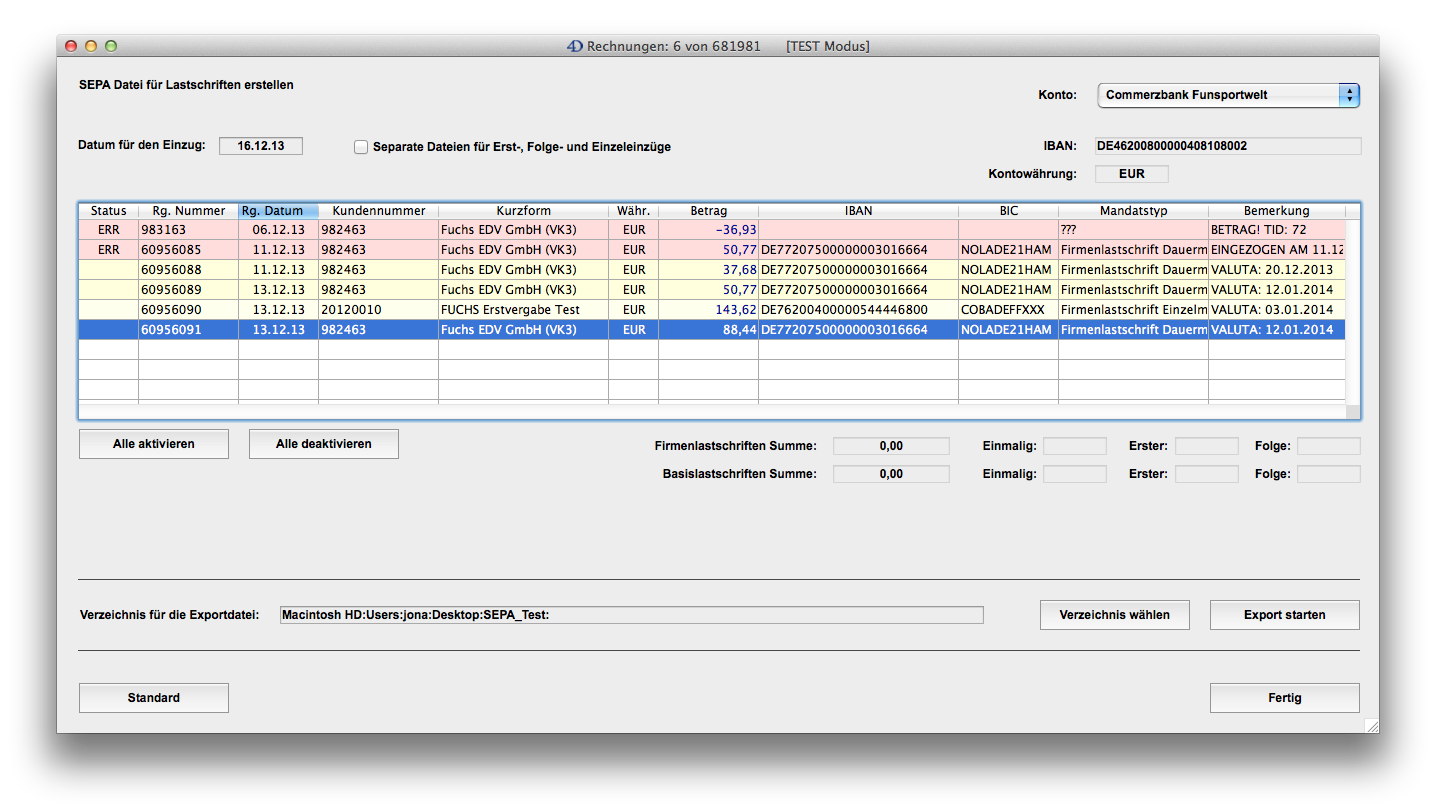Sort by the Betrag column header

pos(708,211)
